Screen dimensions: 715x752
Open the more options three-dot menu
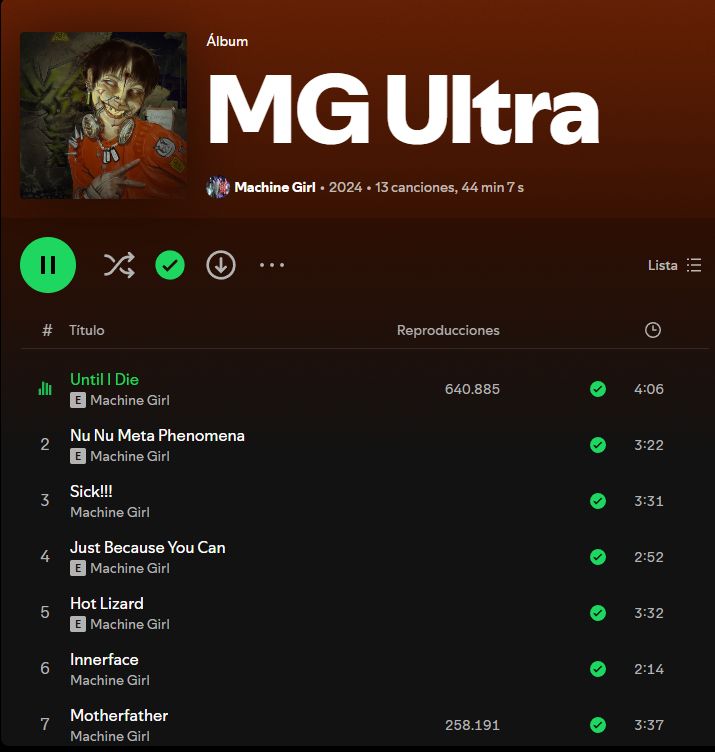click(x=272, y=265)
